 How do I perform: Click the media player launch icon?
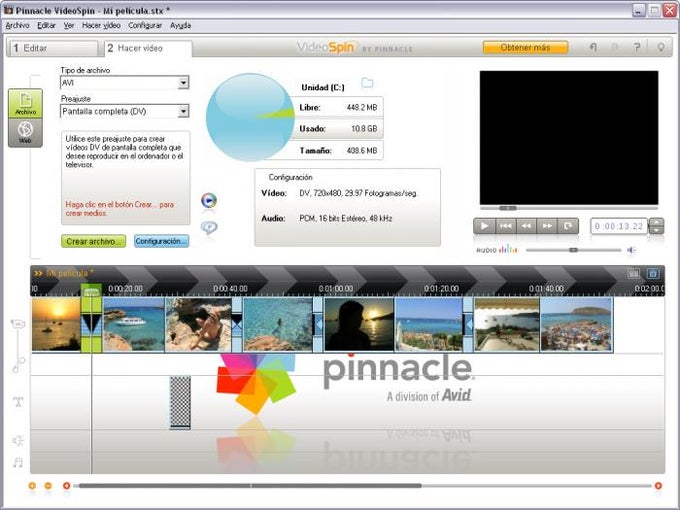[x=209, y=200]
